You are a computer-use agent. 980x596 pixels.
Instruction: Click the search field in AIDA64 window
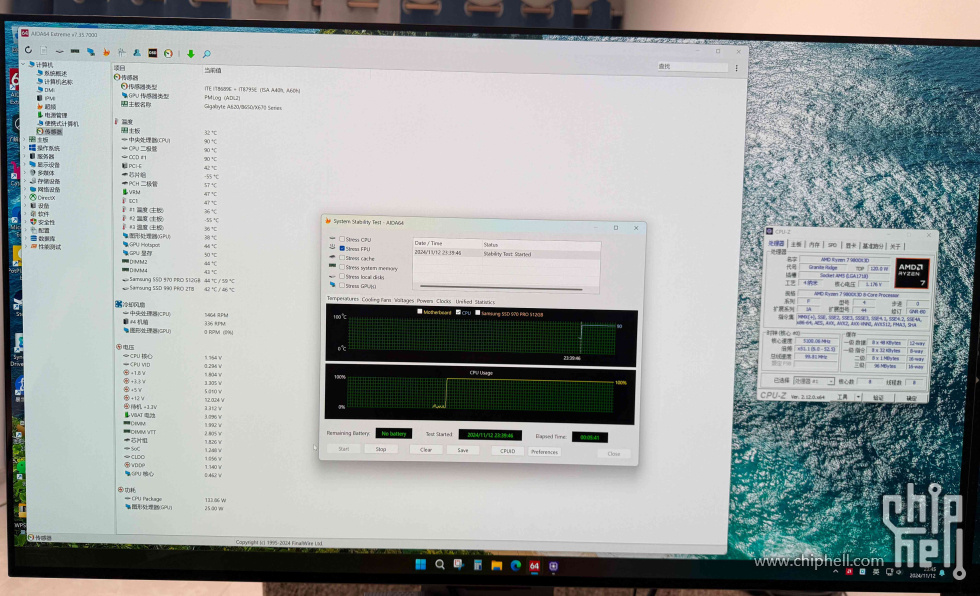[x=692, y=66]
